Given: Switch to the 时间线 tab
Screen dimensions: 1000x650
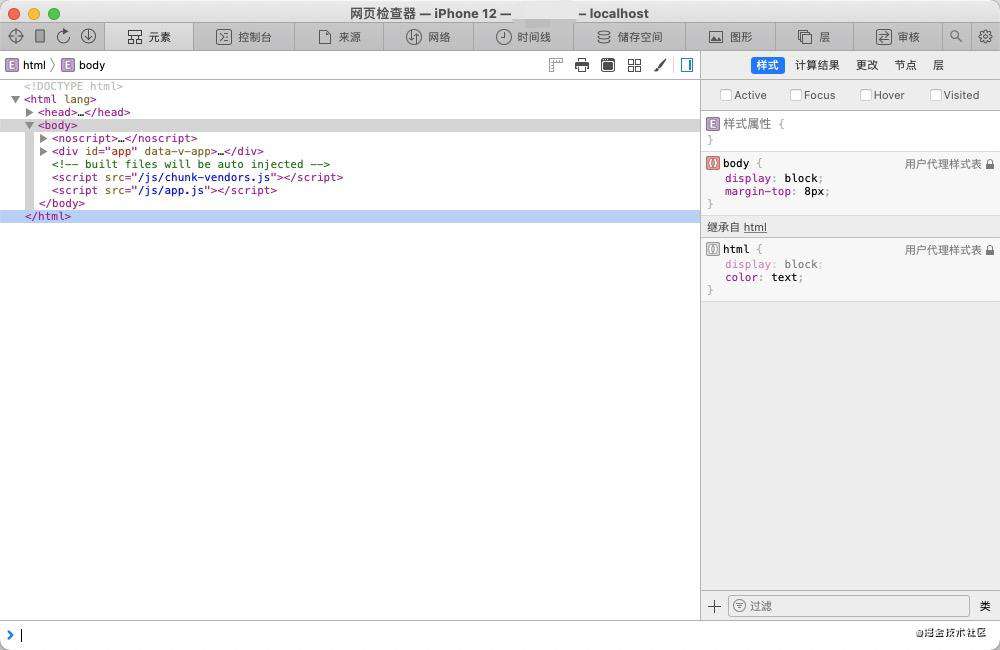Looking at the screenshot, I should pos(524,37).
